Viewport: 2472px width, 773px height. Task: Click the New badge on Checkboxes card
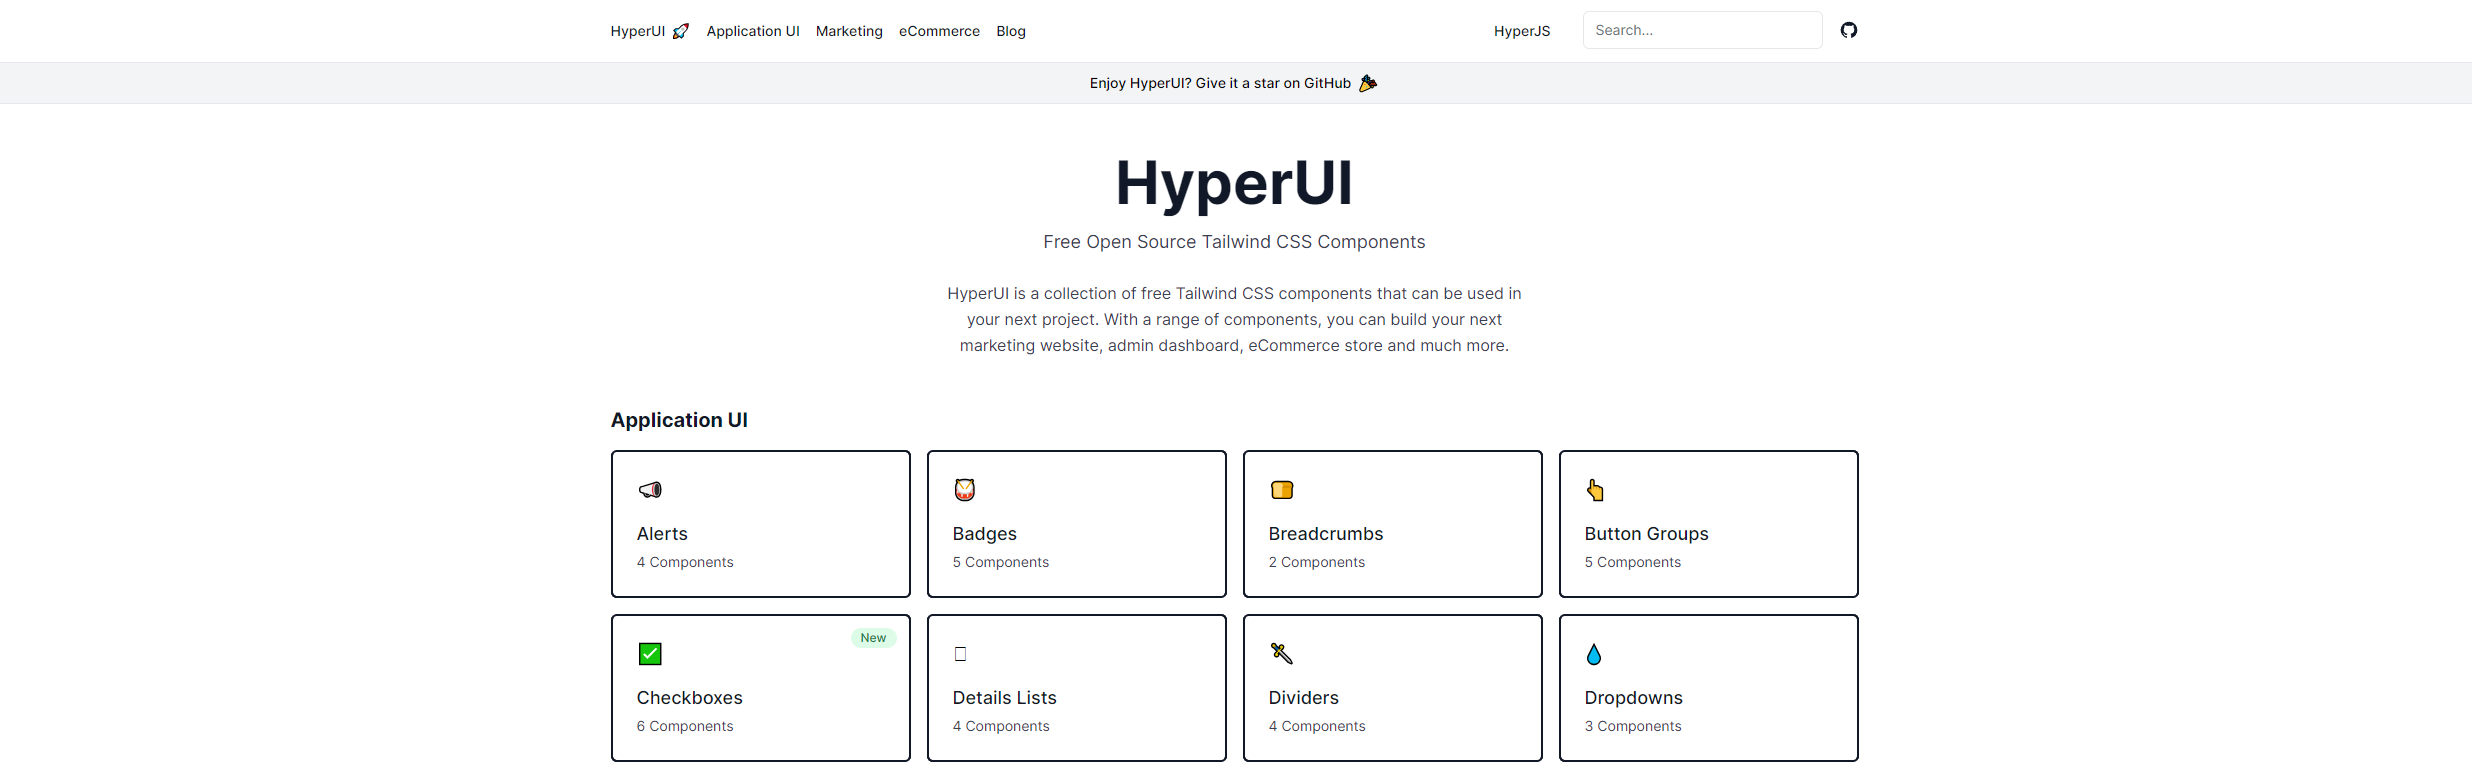click(873, 638)
